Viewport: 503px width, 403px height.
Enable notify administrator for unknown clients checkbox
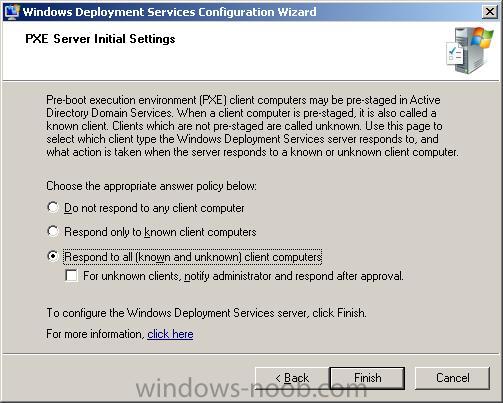[71, 276]
